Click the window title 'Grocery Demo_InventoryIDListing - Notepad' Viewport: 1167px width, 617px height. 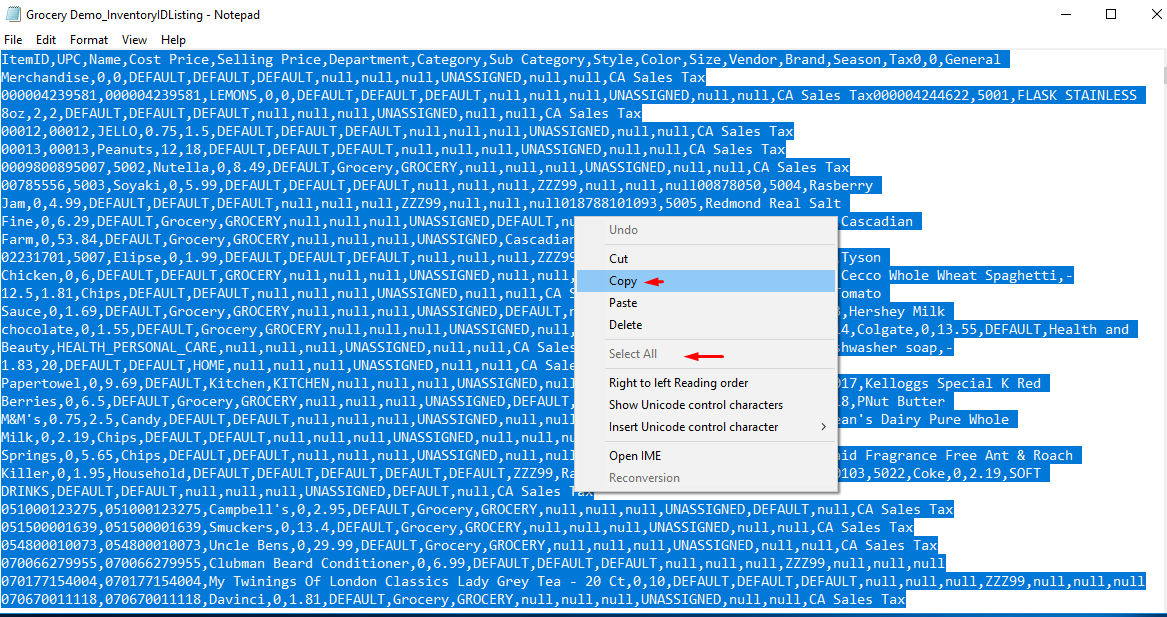click(143, 14)
